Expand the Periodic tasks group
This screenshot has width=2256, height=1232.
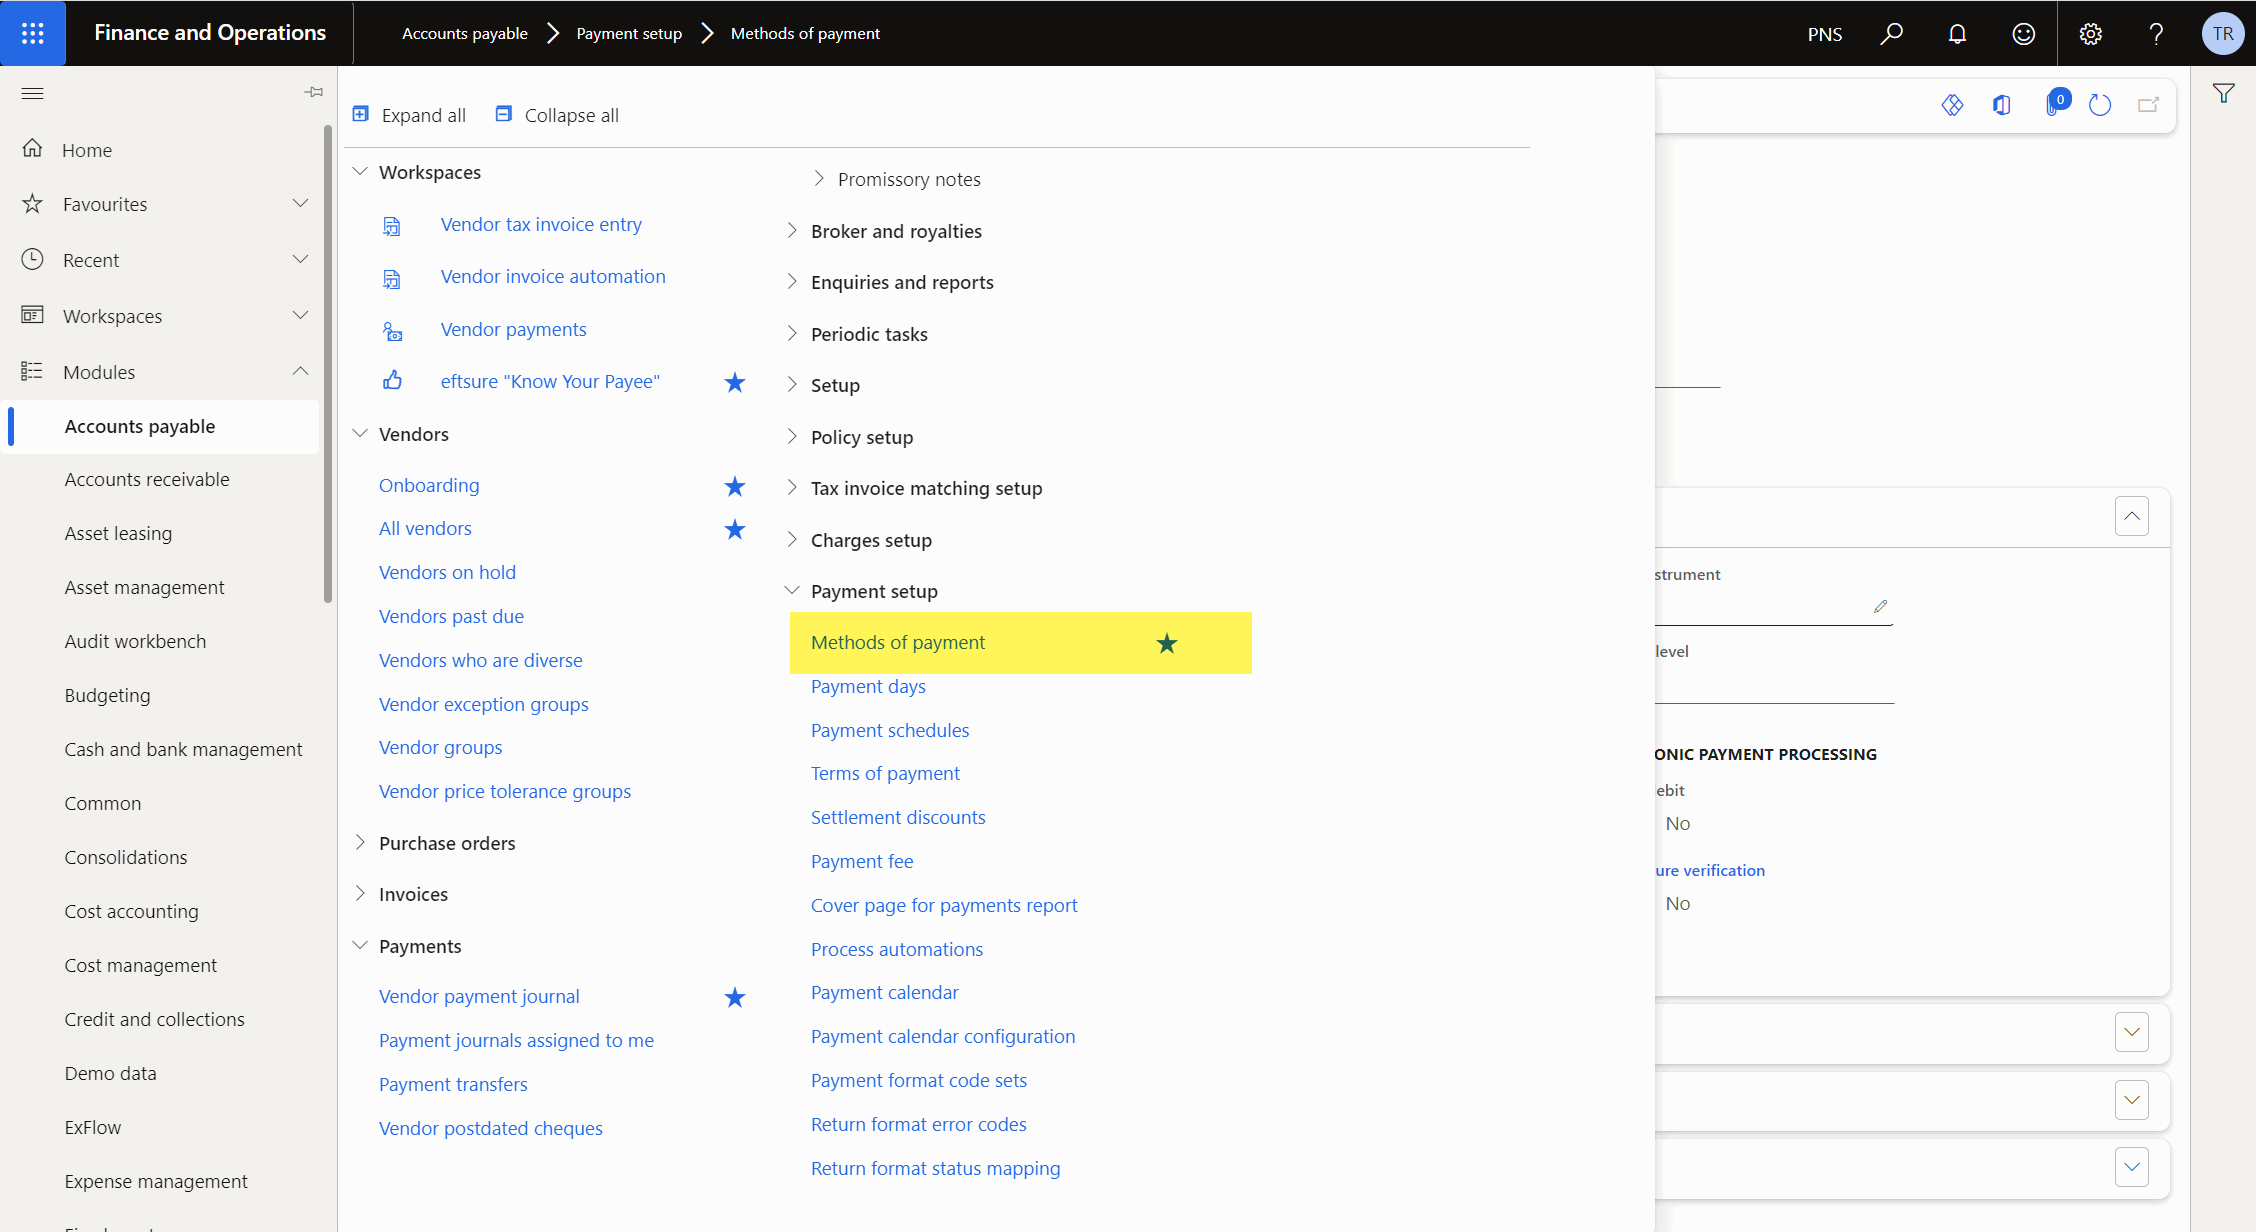point(792,333)
